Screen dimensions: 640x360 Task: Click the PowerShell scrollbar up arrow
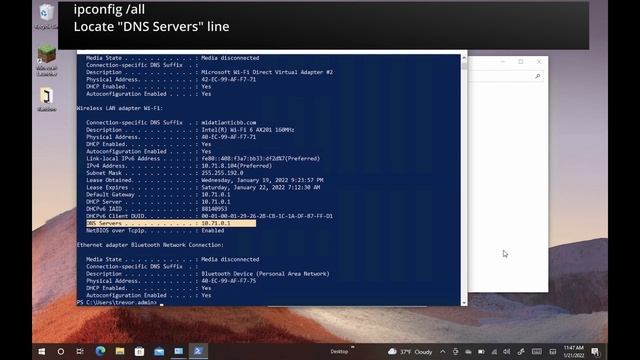tap(464, 58)
